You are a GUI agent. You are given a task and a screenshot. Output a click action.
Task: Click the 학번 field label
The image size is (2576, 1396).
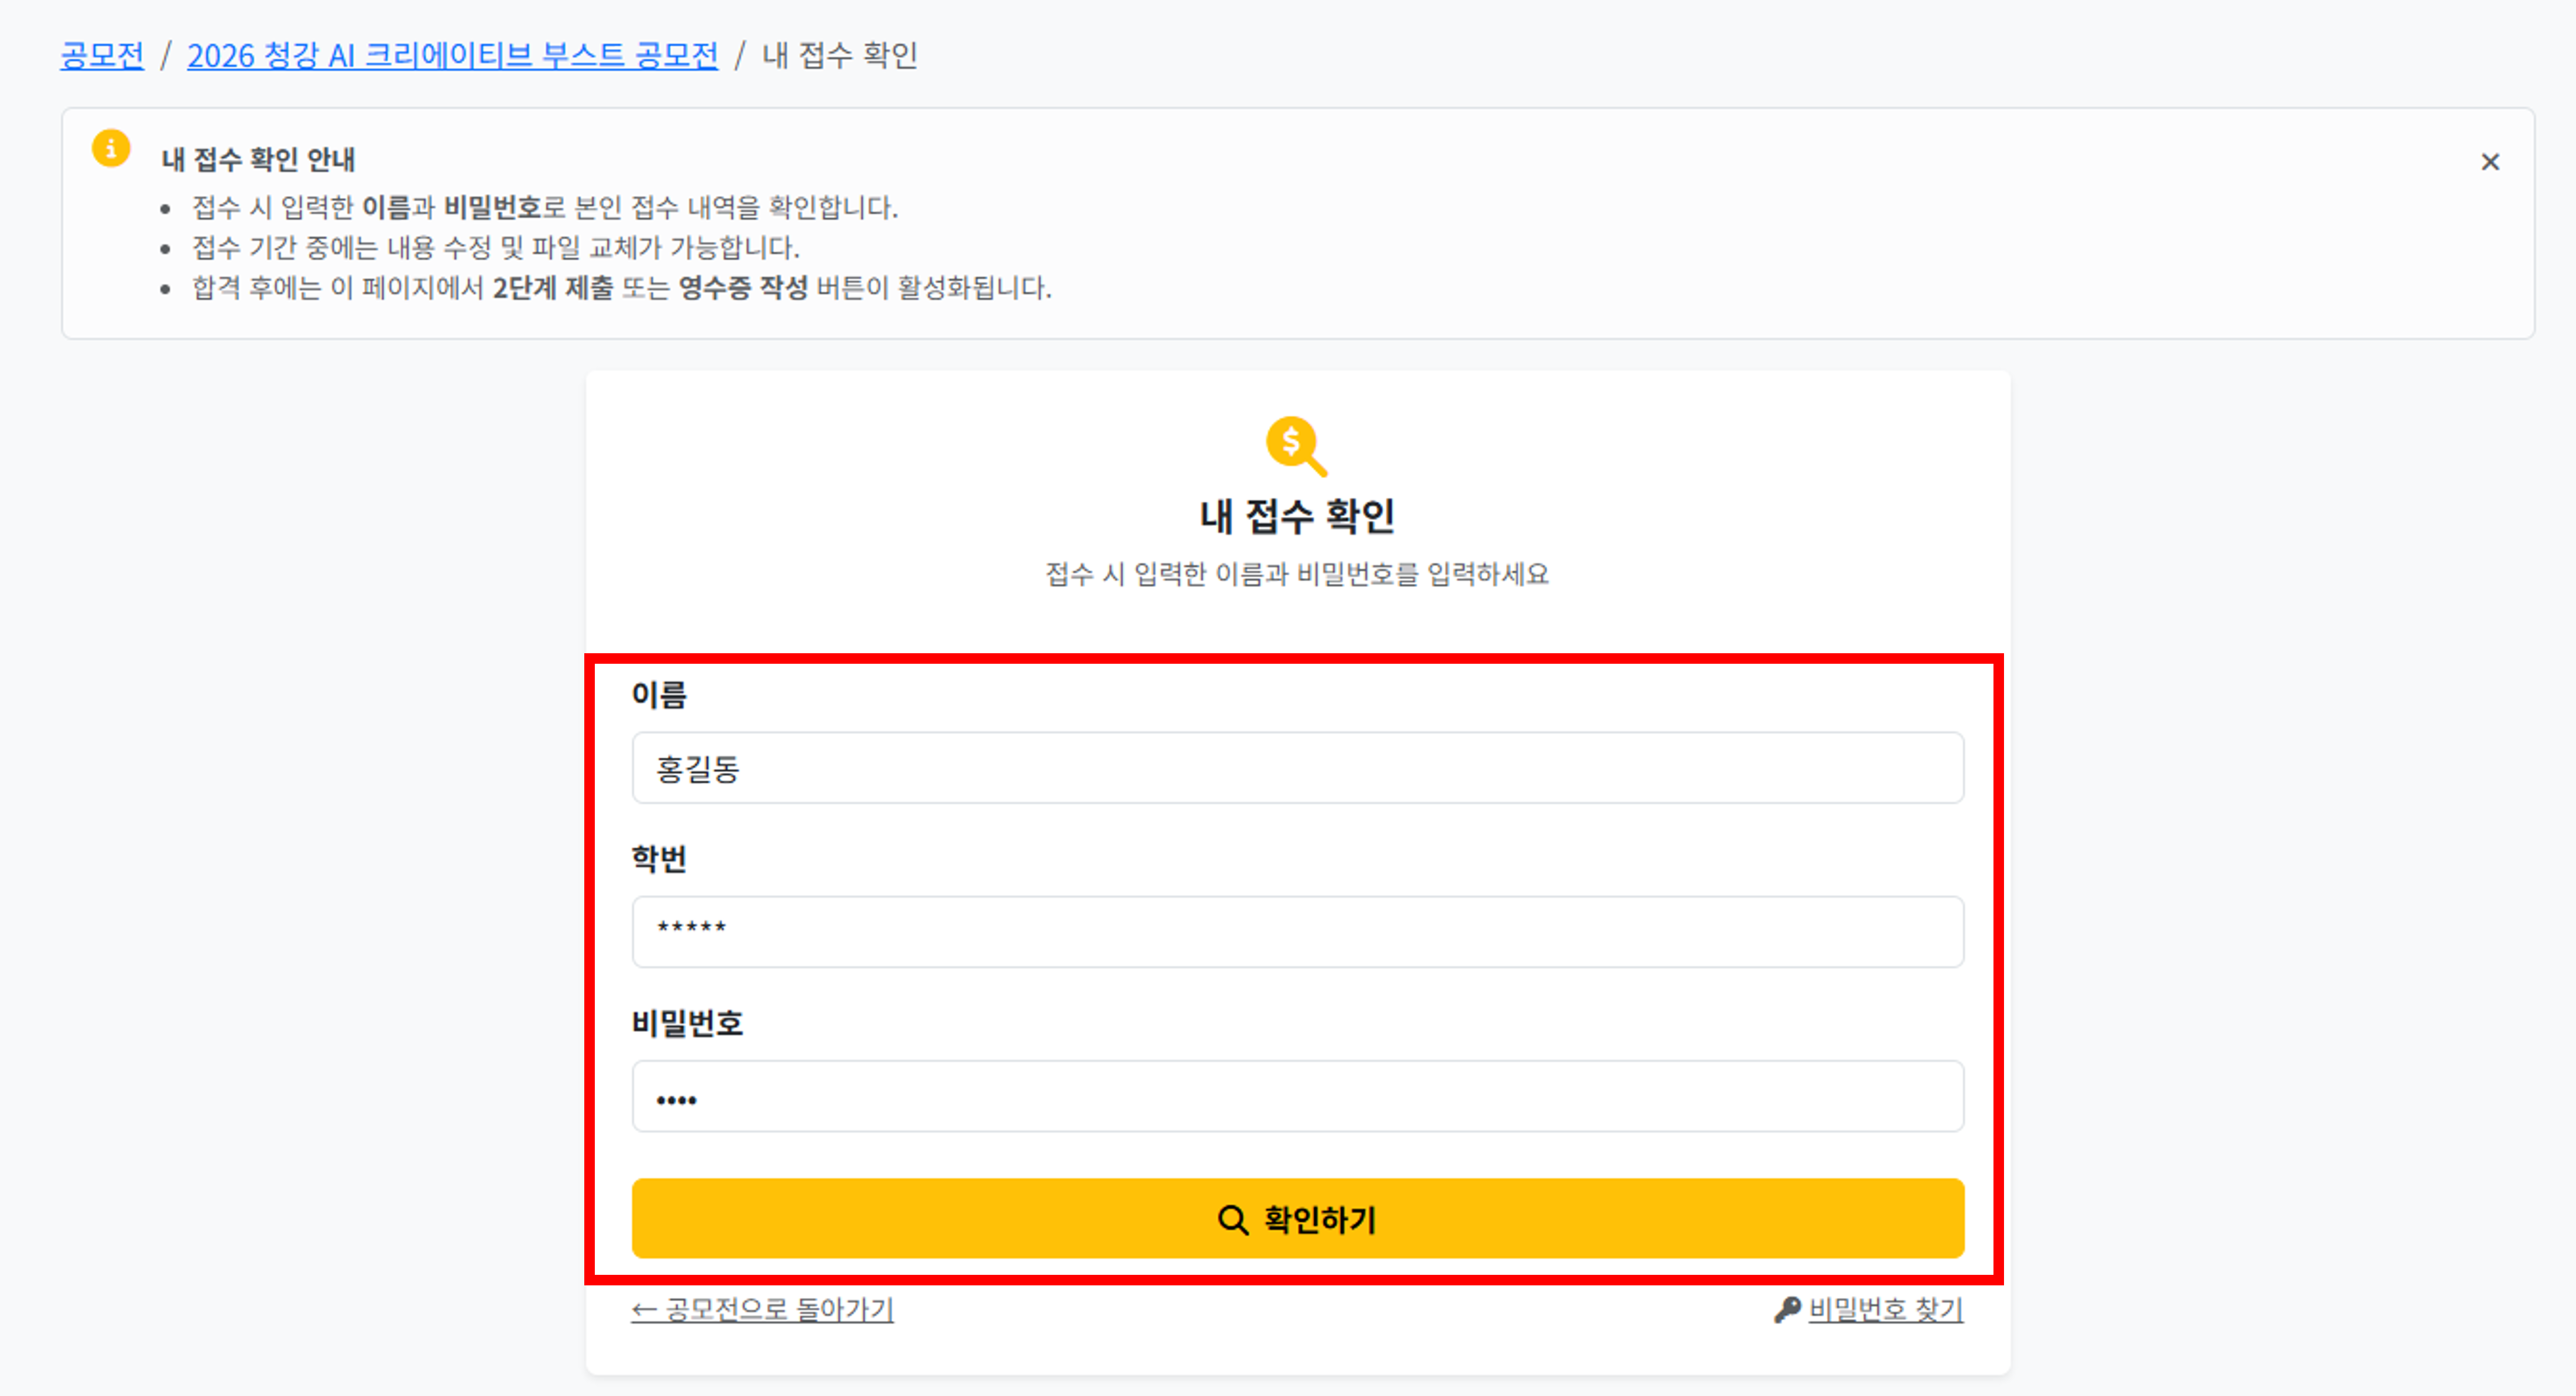coord(659,858)
